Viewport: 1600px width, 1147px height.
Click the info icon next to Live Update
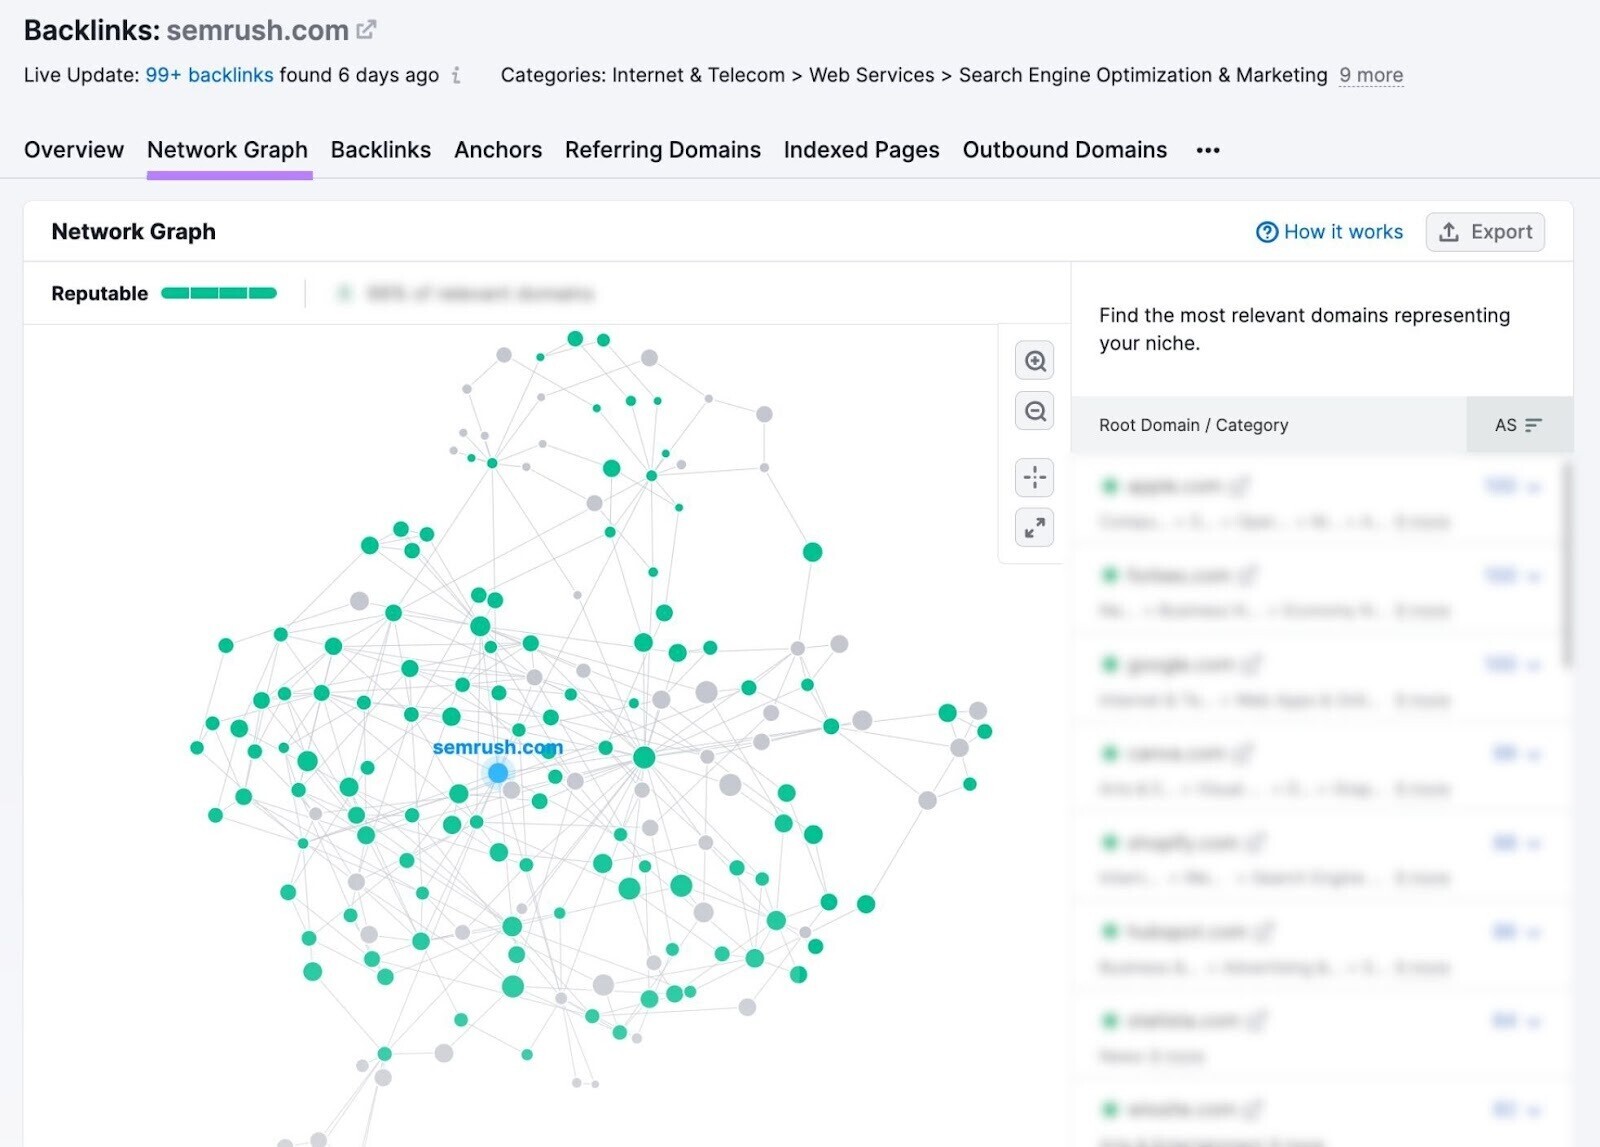(457, 76)
